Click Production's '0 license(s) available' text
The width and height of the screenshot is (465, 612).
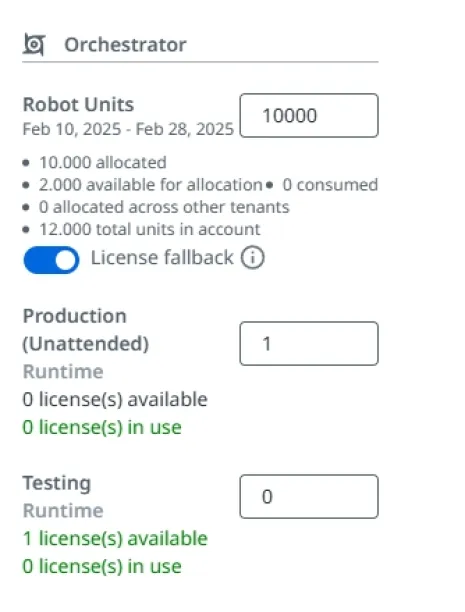point(115,399)
